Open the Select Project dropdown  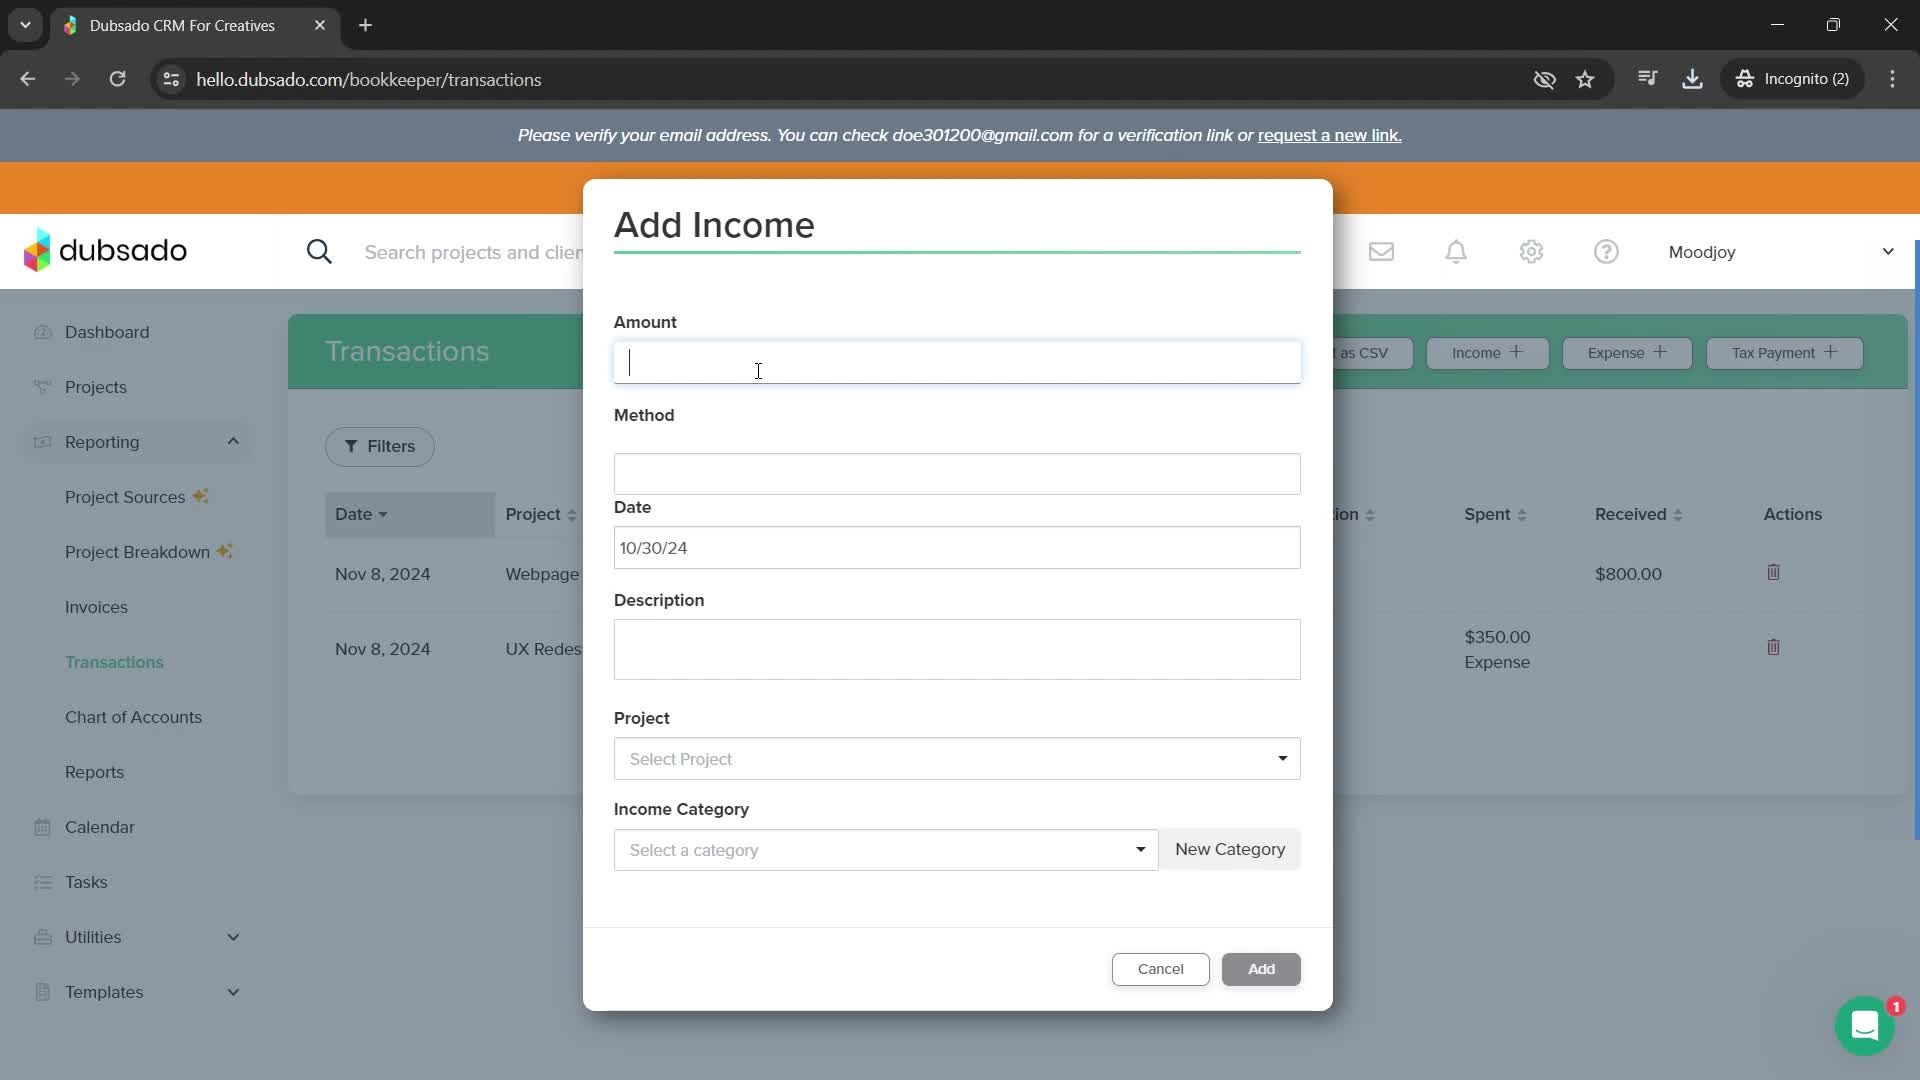(x=957, y=759)
